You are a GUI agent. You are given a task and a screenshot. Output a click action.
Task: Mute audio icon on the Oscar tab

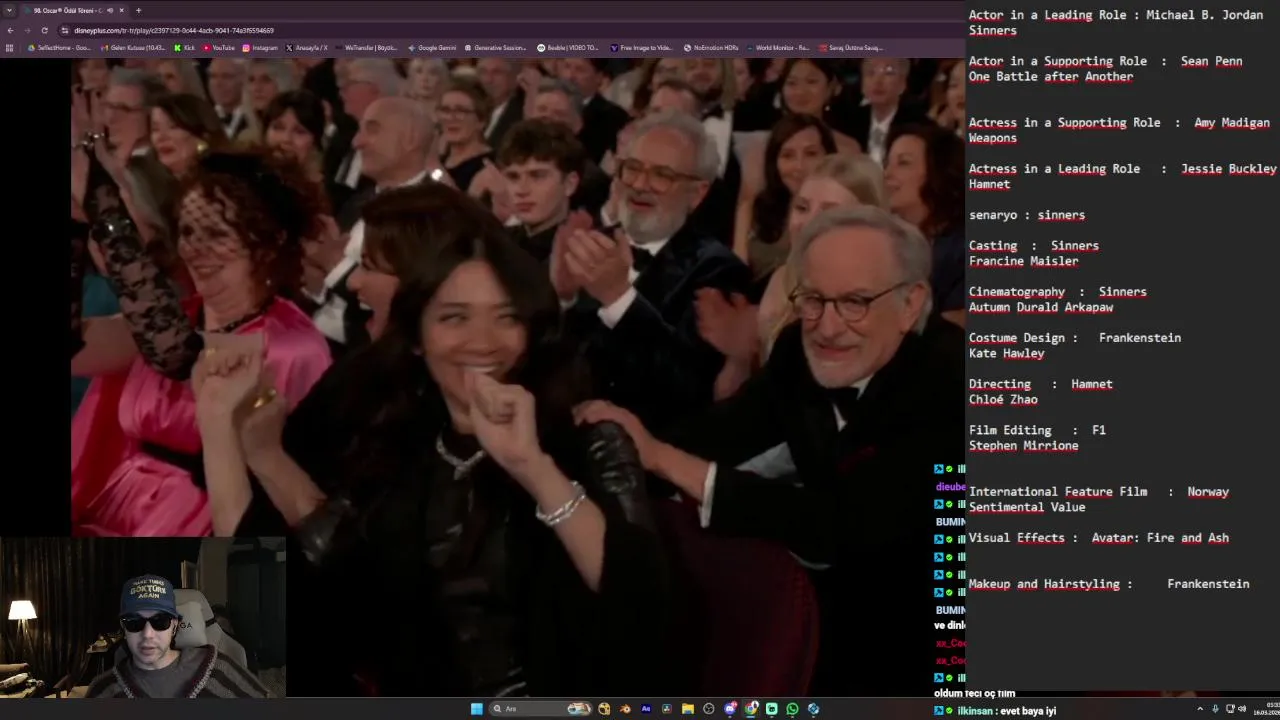tap(110, 10)
